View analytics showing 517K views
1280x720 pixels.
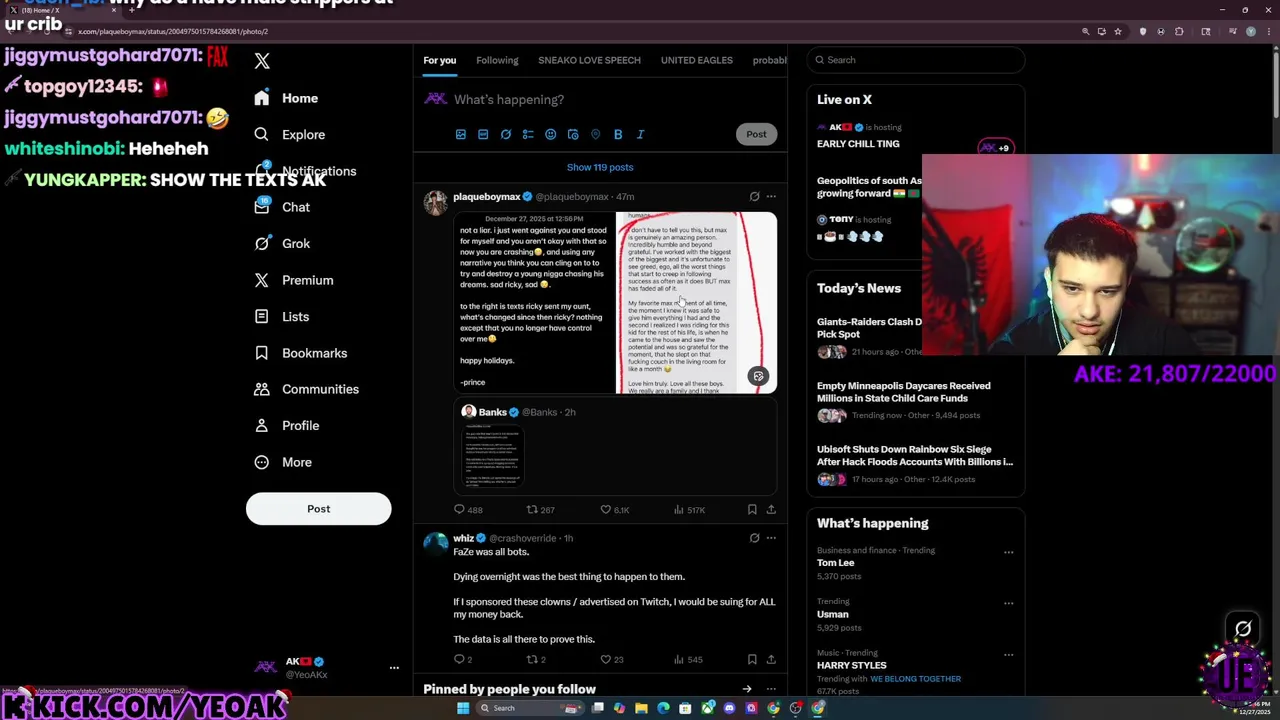coord(689,510)
